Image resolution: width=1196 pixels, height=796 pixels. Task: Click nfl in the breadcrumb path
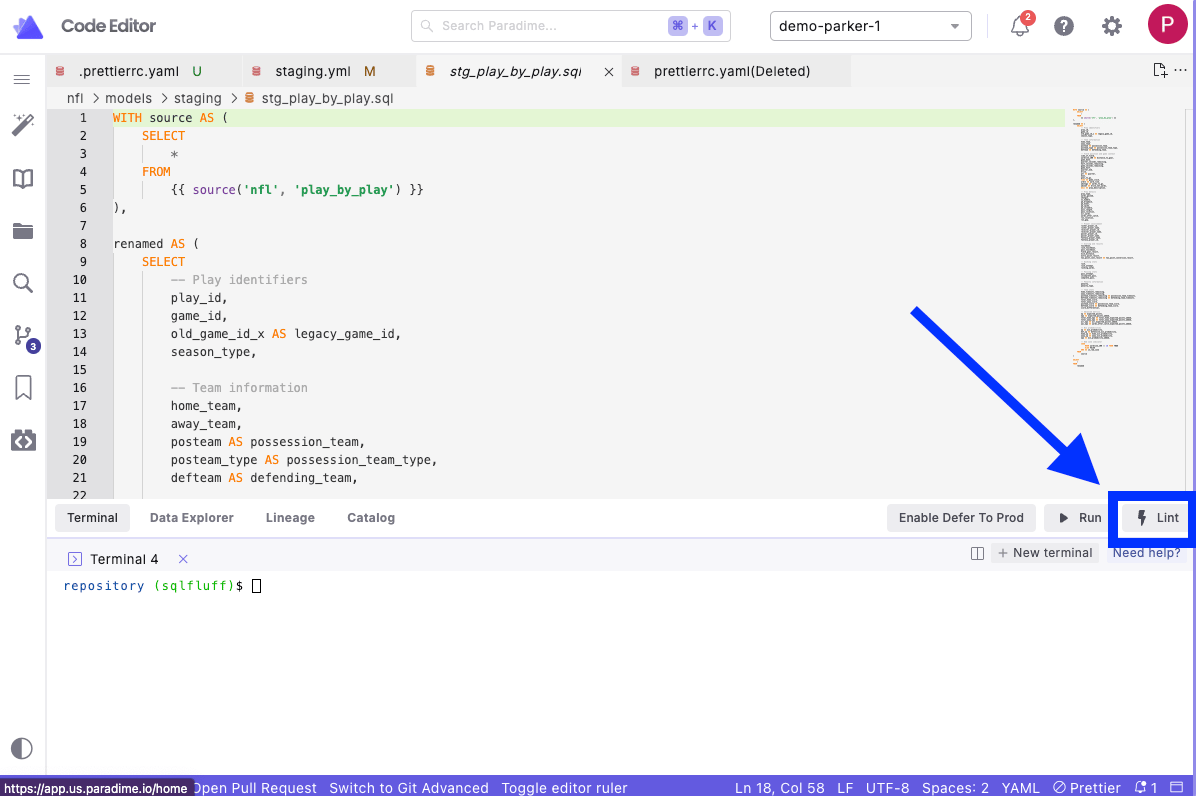pyautogui.click(x=75, y=98)
